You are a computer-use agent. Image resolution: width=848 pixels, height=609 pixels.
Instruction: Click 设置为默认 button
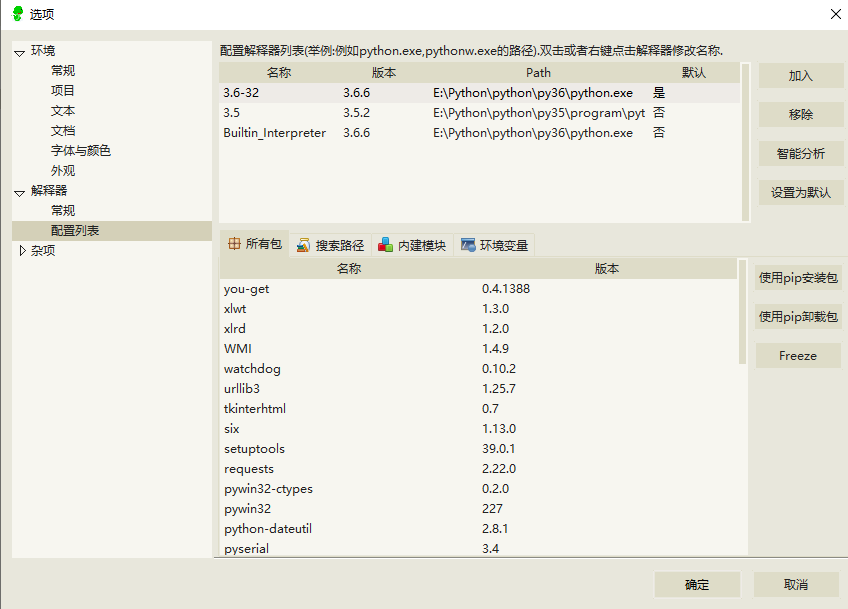(800, 193)
